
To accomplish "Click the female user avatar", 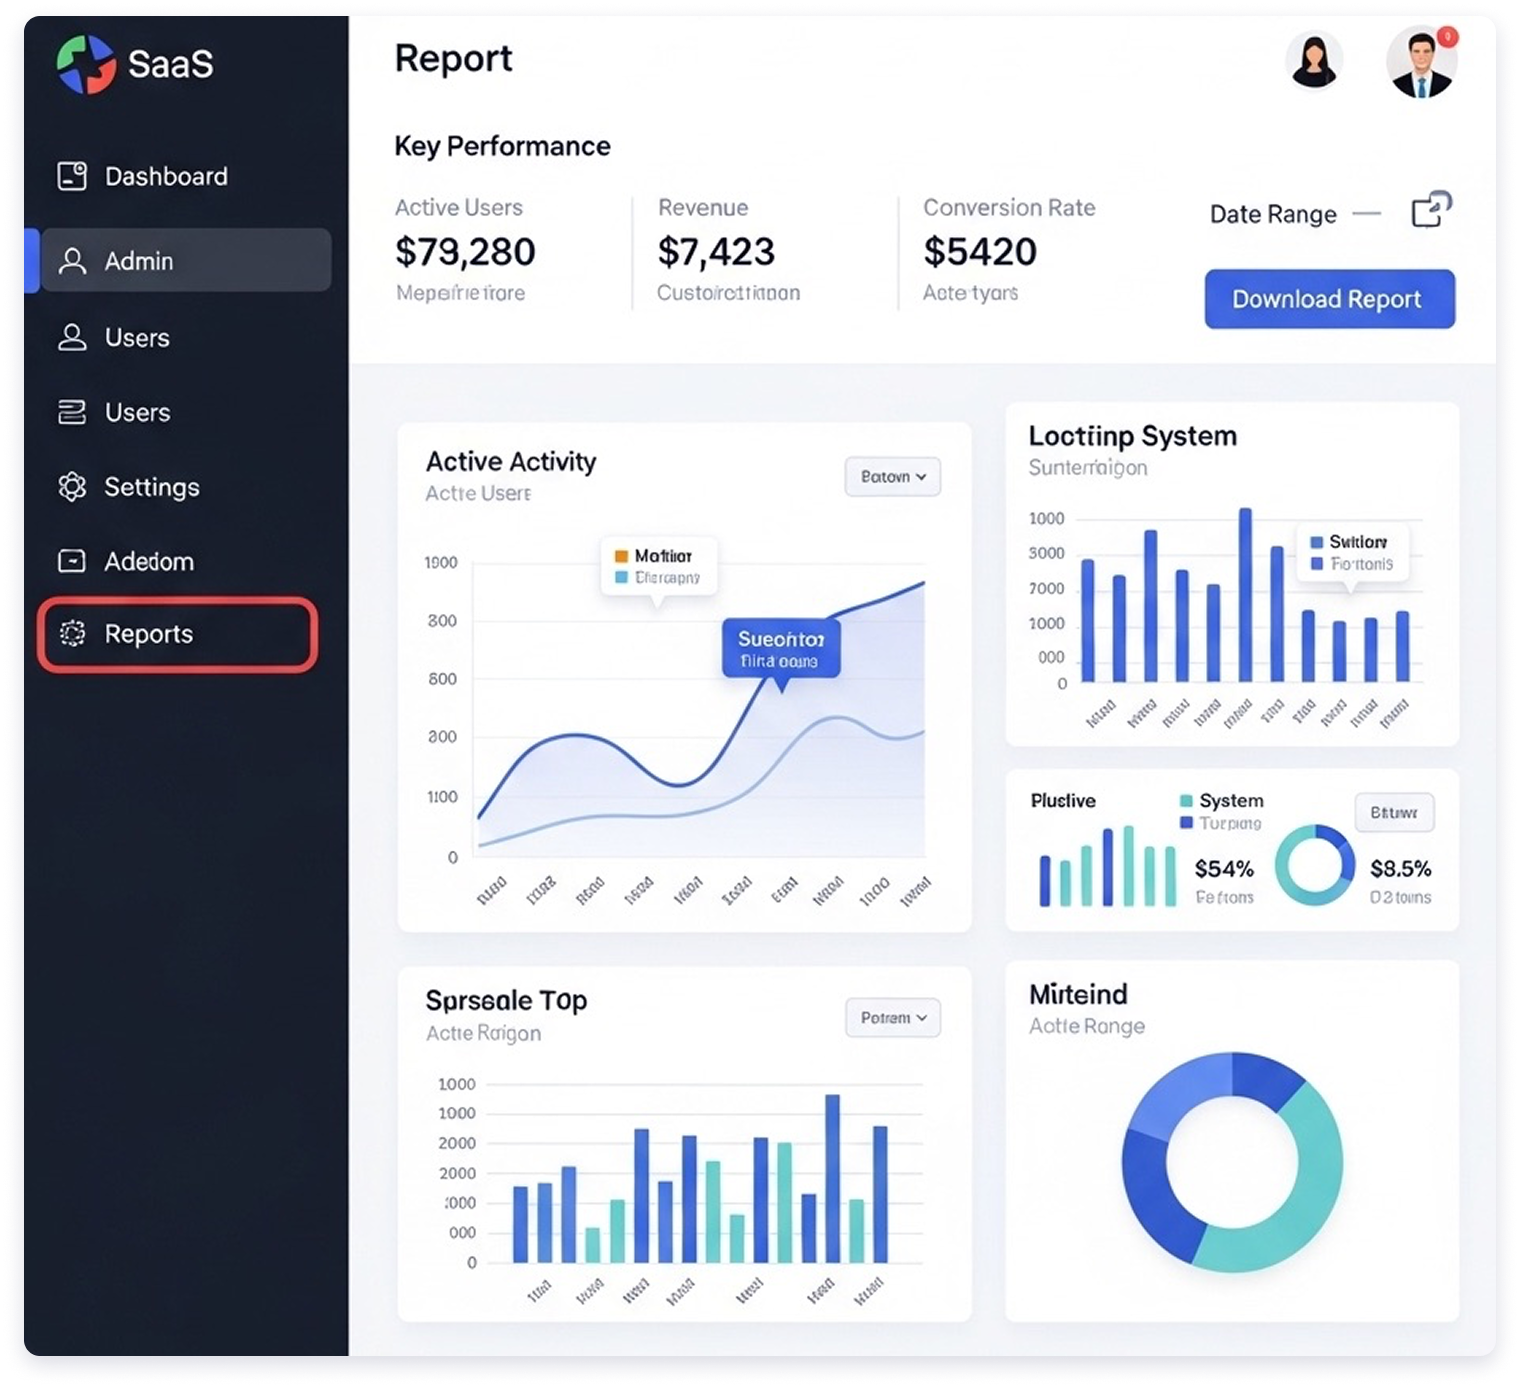I will (1313, 62).
